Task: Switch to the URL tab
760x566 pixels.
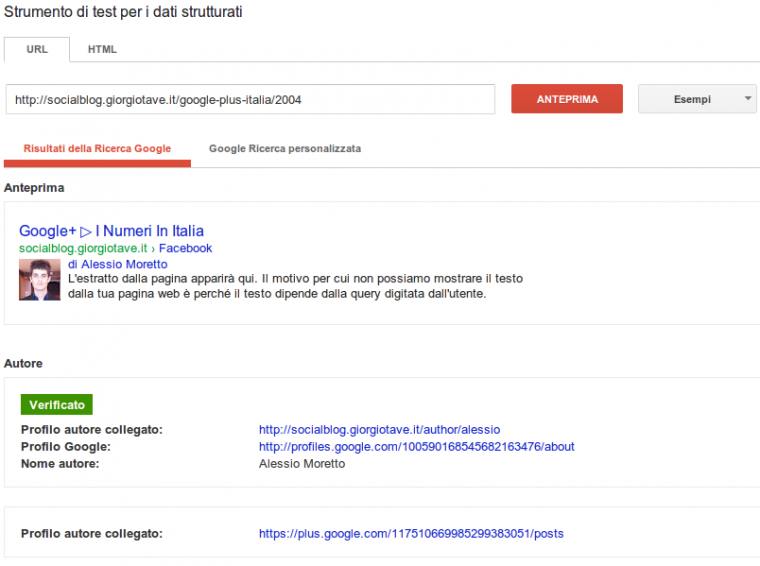Action: (37, 49)
